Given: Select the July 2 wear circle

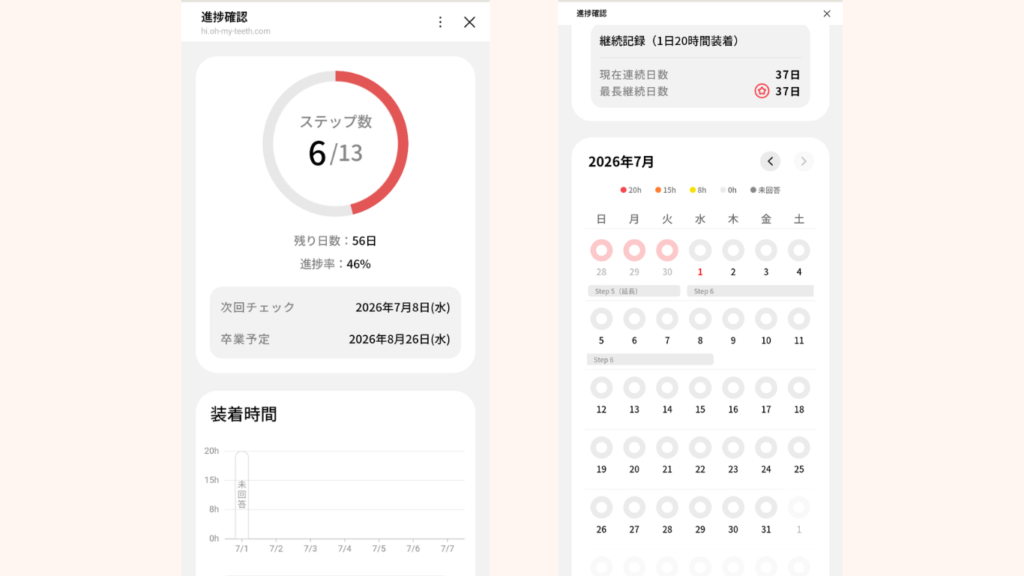Looking at the screenshot, I should point(733,250).
